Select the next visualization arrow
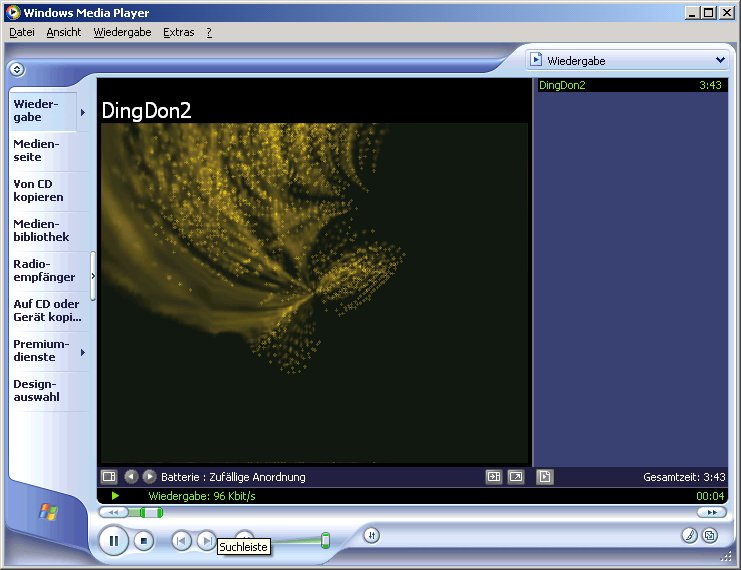 click(x=149, y=477)
